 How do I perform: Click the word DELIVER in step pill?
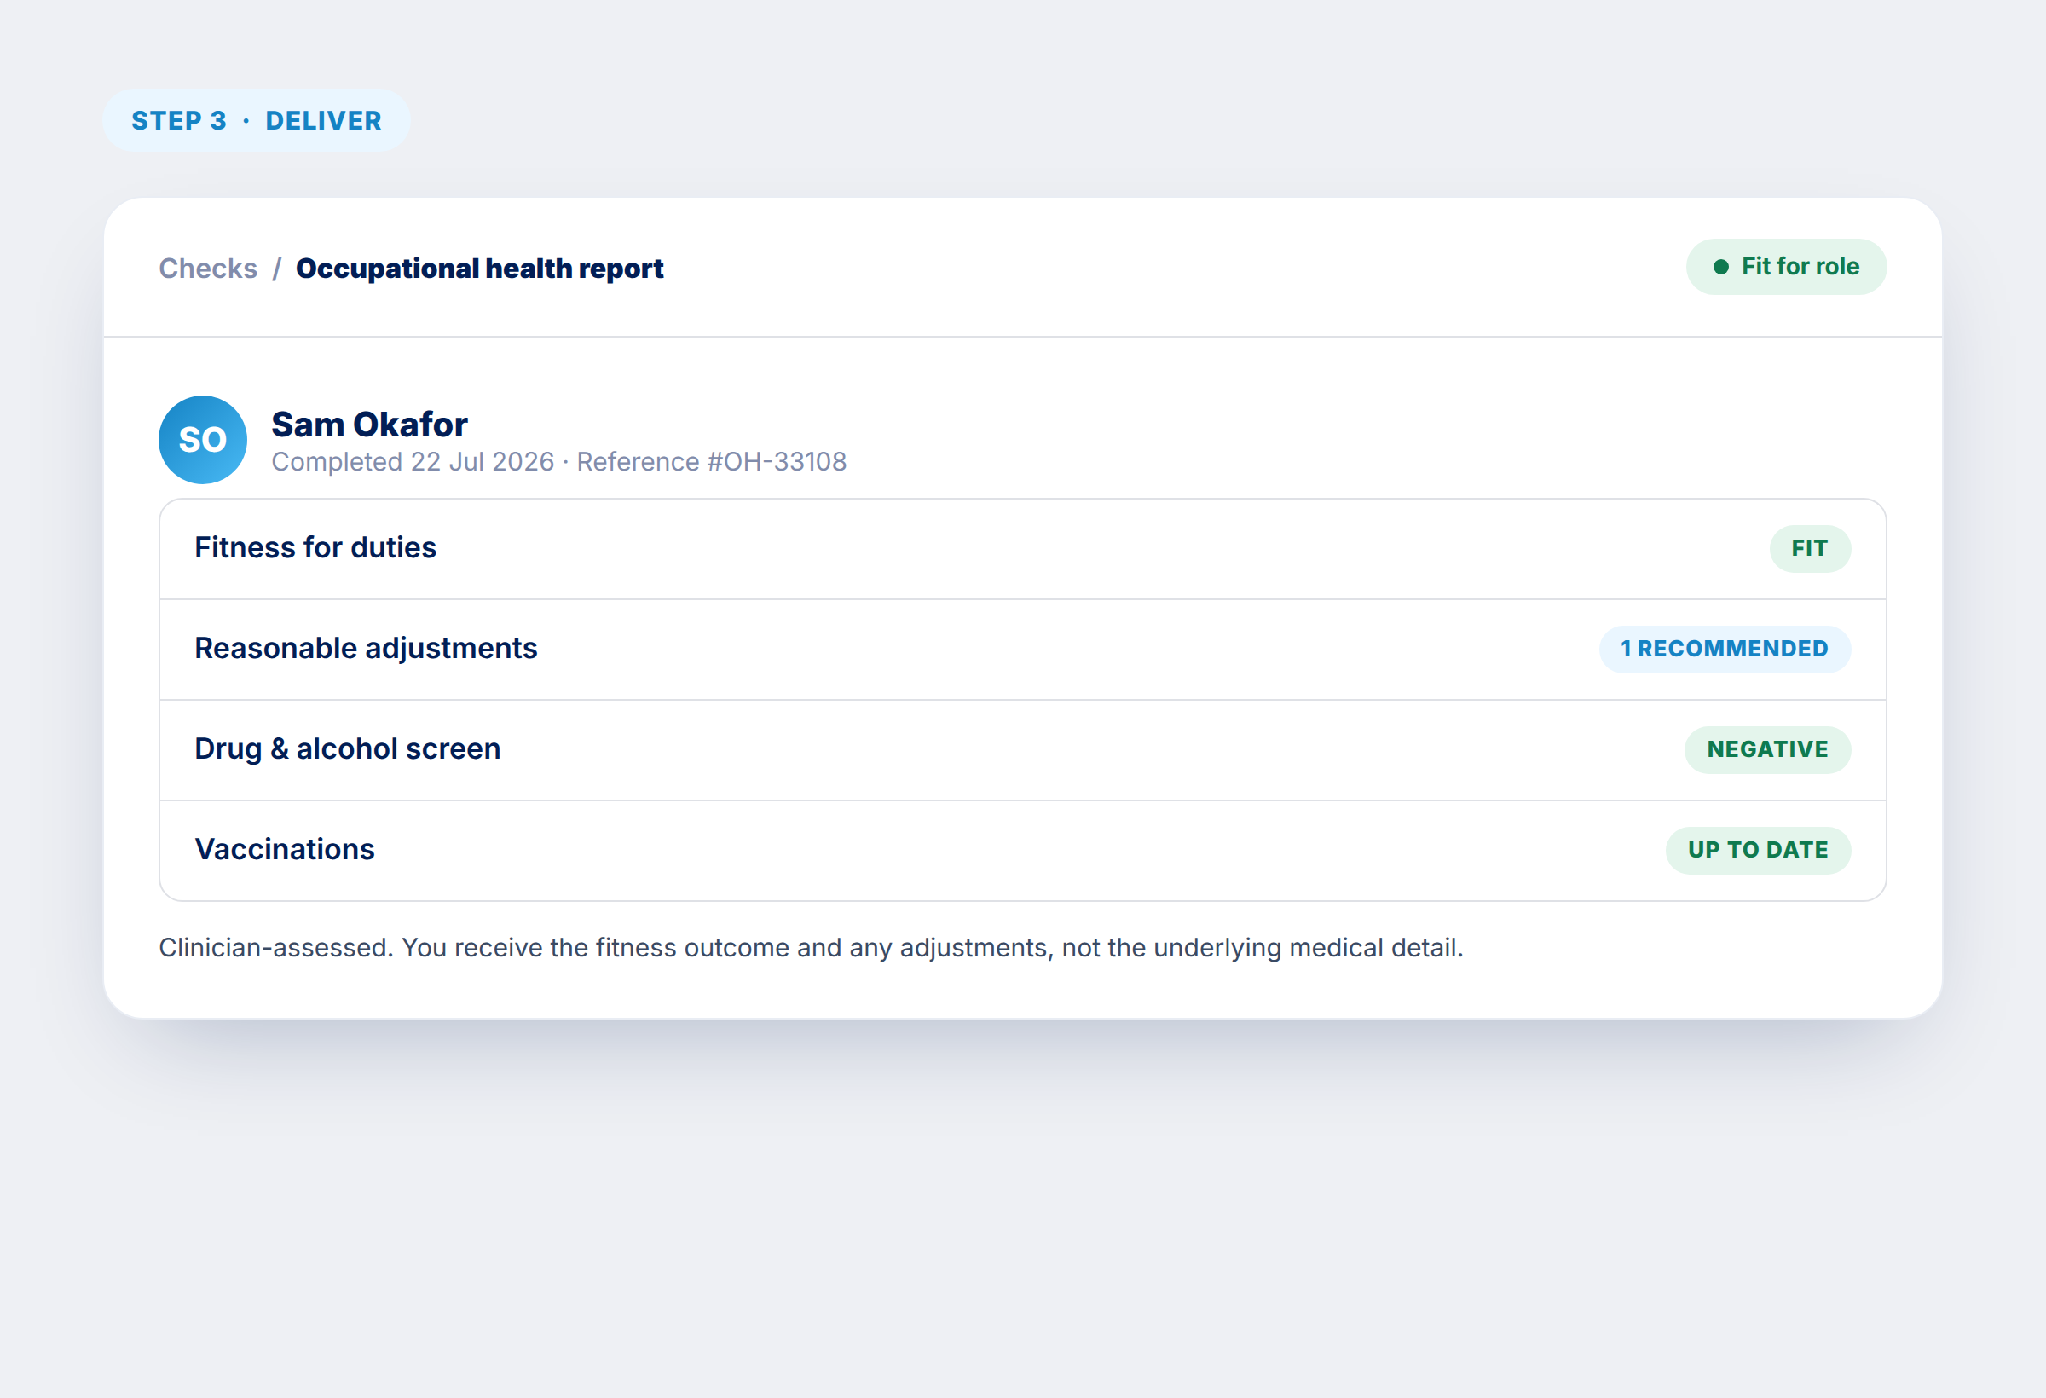tap(324, 121)
